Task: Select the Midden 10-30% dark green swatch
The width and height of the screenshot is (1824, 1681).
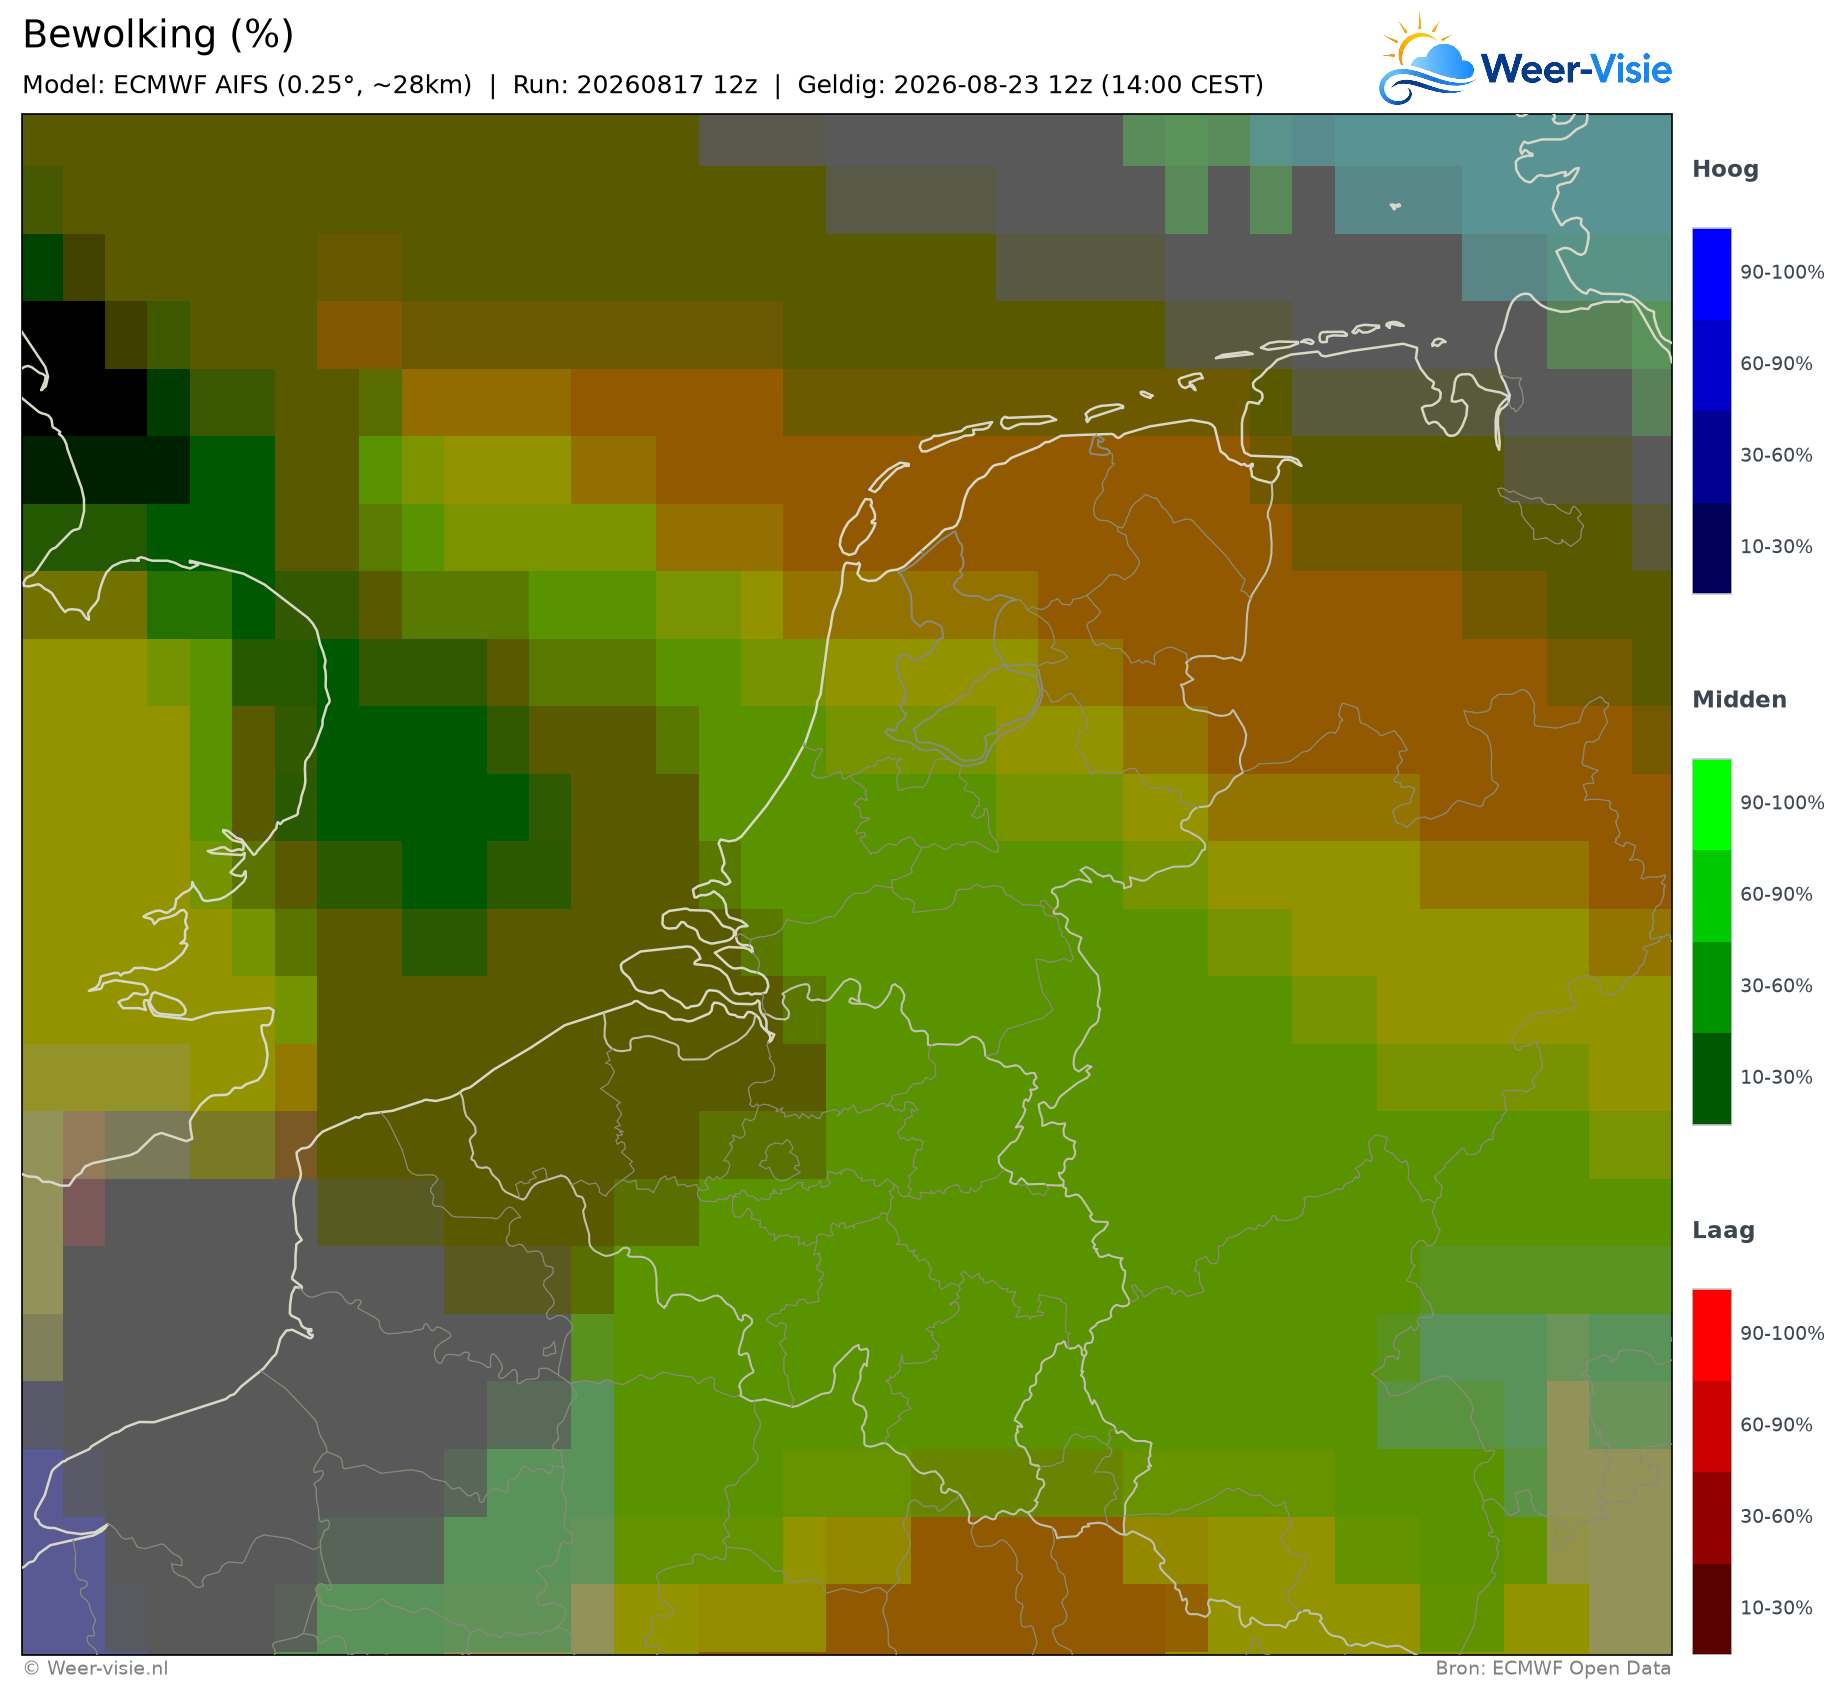Action: click(1711, 1078)
